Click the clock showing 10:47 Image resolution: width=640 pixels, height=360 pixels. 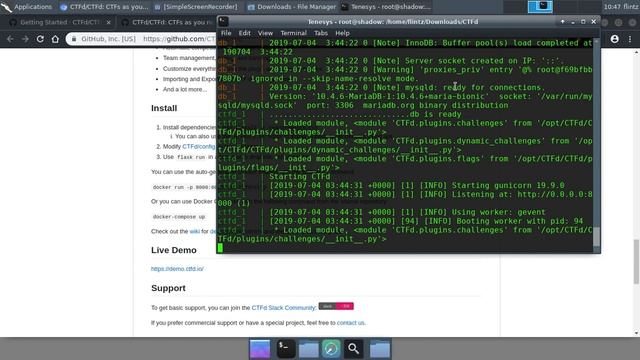612,7
